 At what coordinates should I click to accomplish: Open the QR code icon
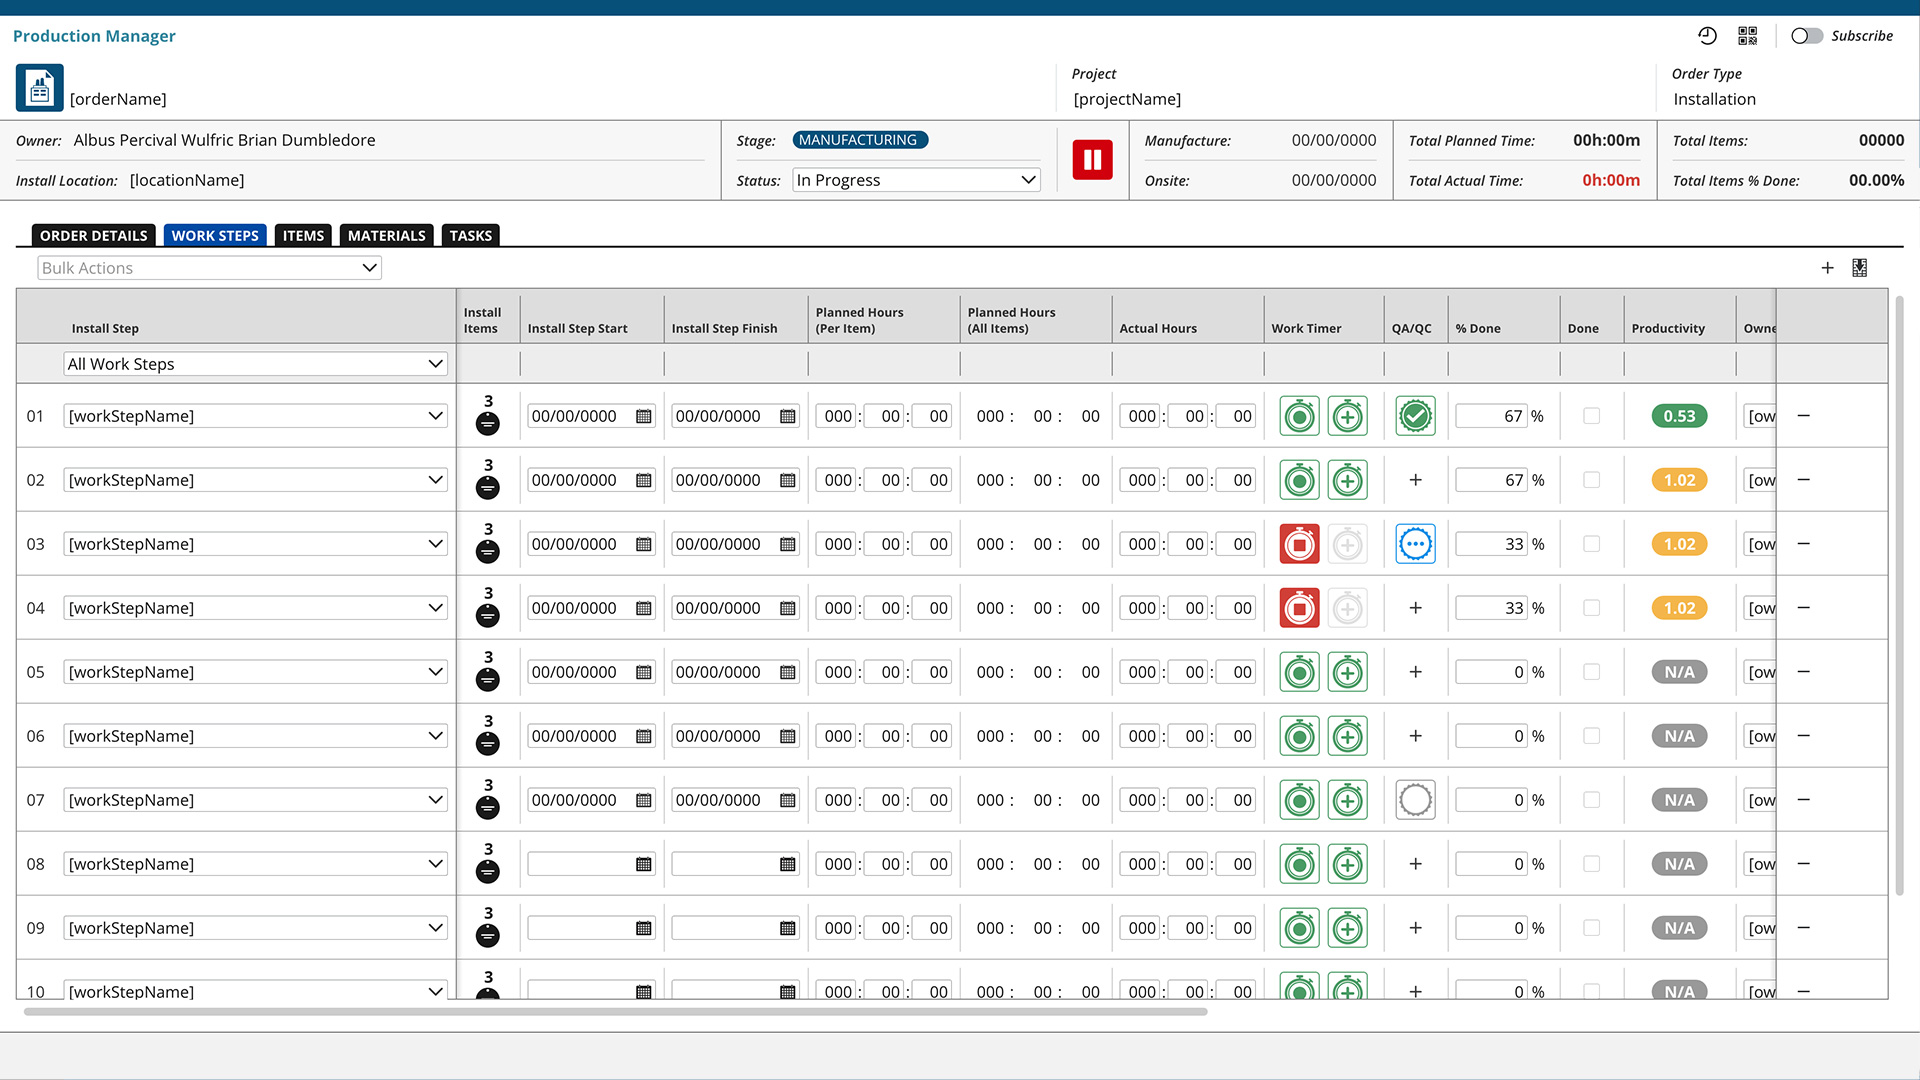(1747, 36)
